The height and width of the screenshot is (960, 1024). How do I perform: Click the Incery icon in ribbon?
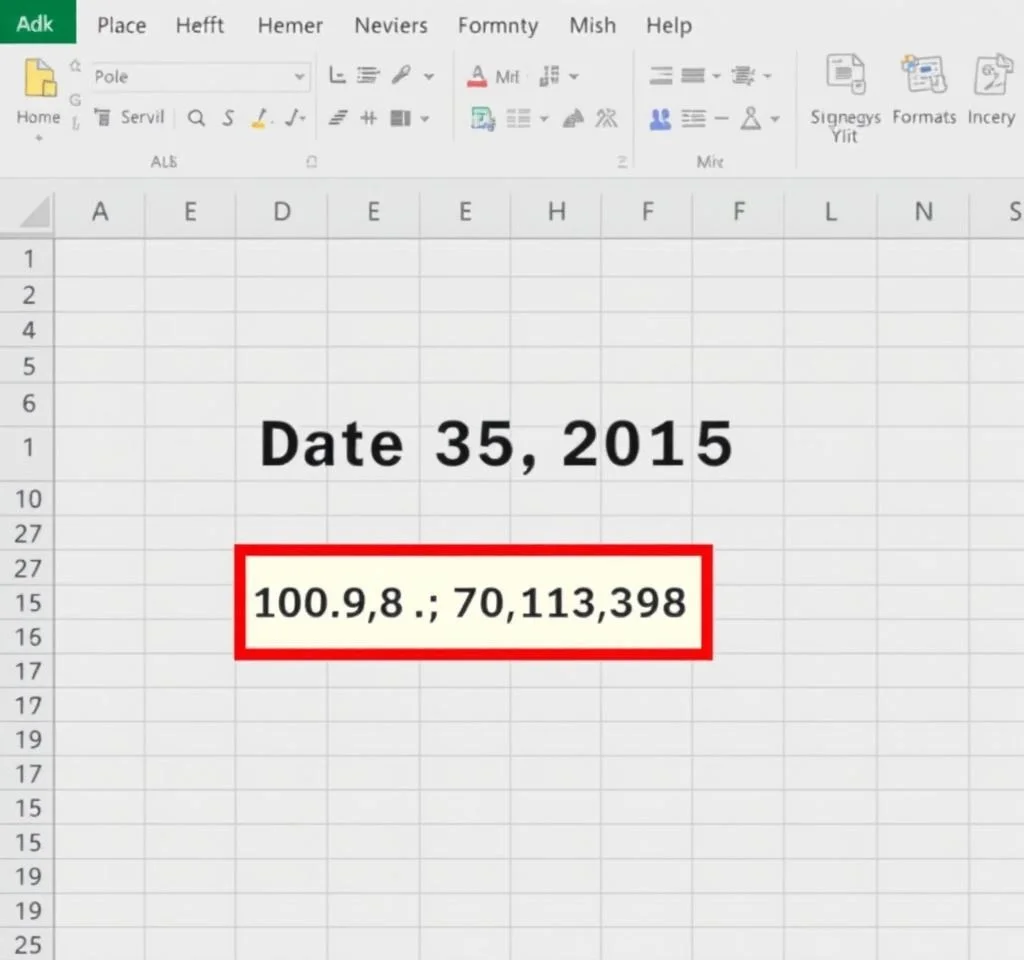pyautogui.click(x=991, y=78)
